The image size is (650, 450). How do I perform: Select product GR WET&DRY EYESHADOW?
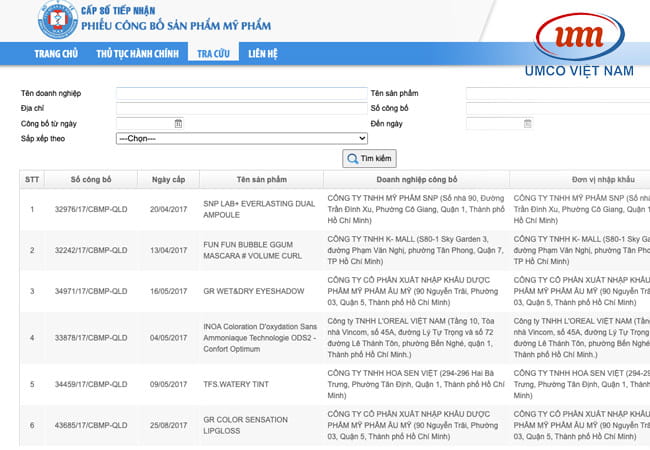click(x=254, y=291)
